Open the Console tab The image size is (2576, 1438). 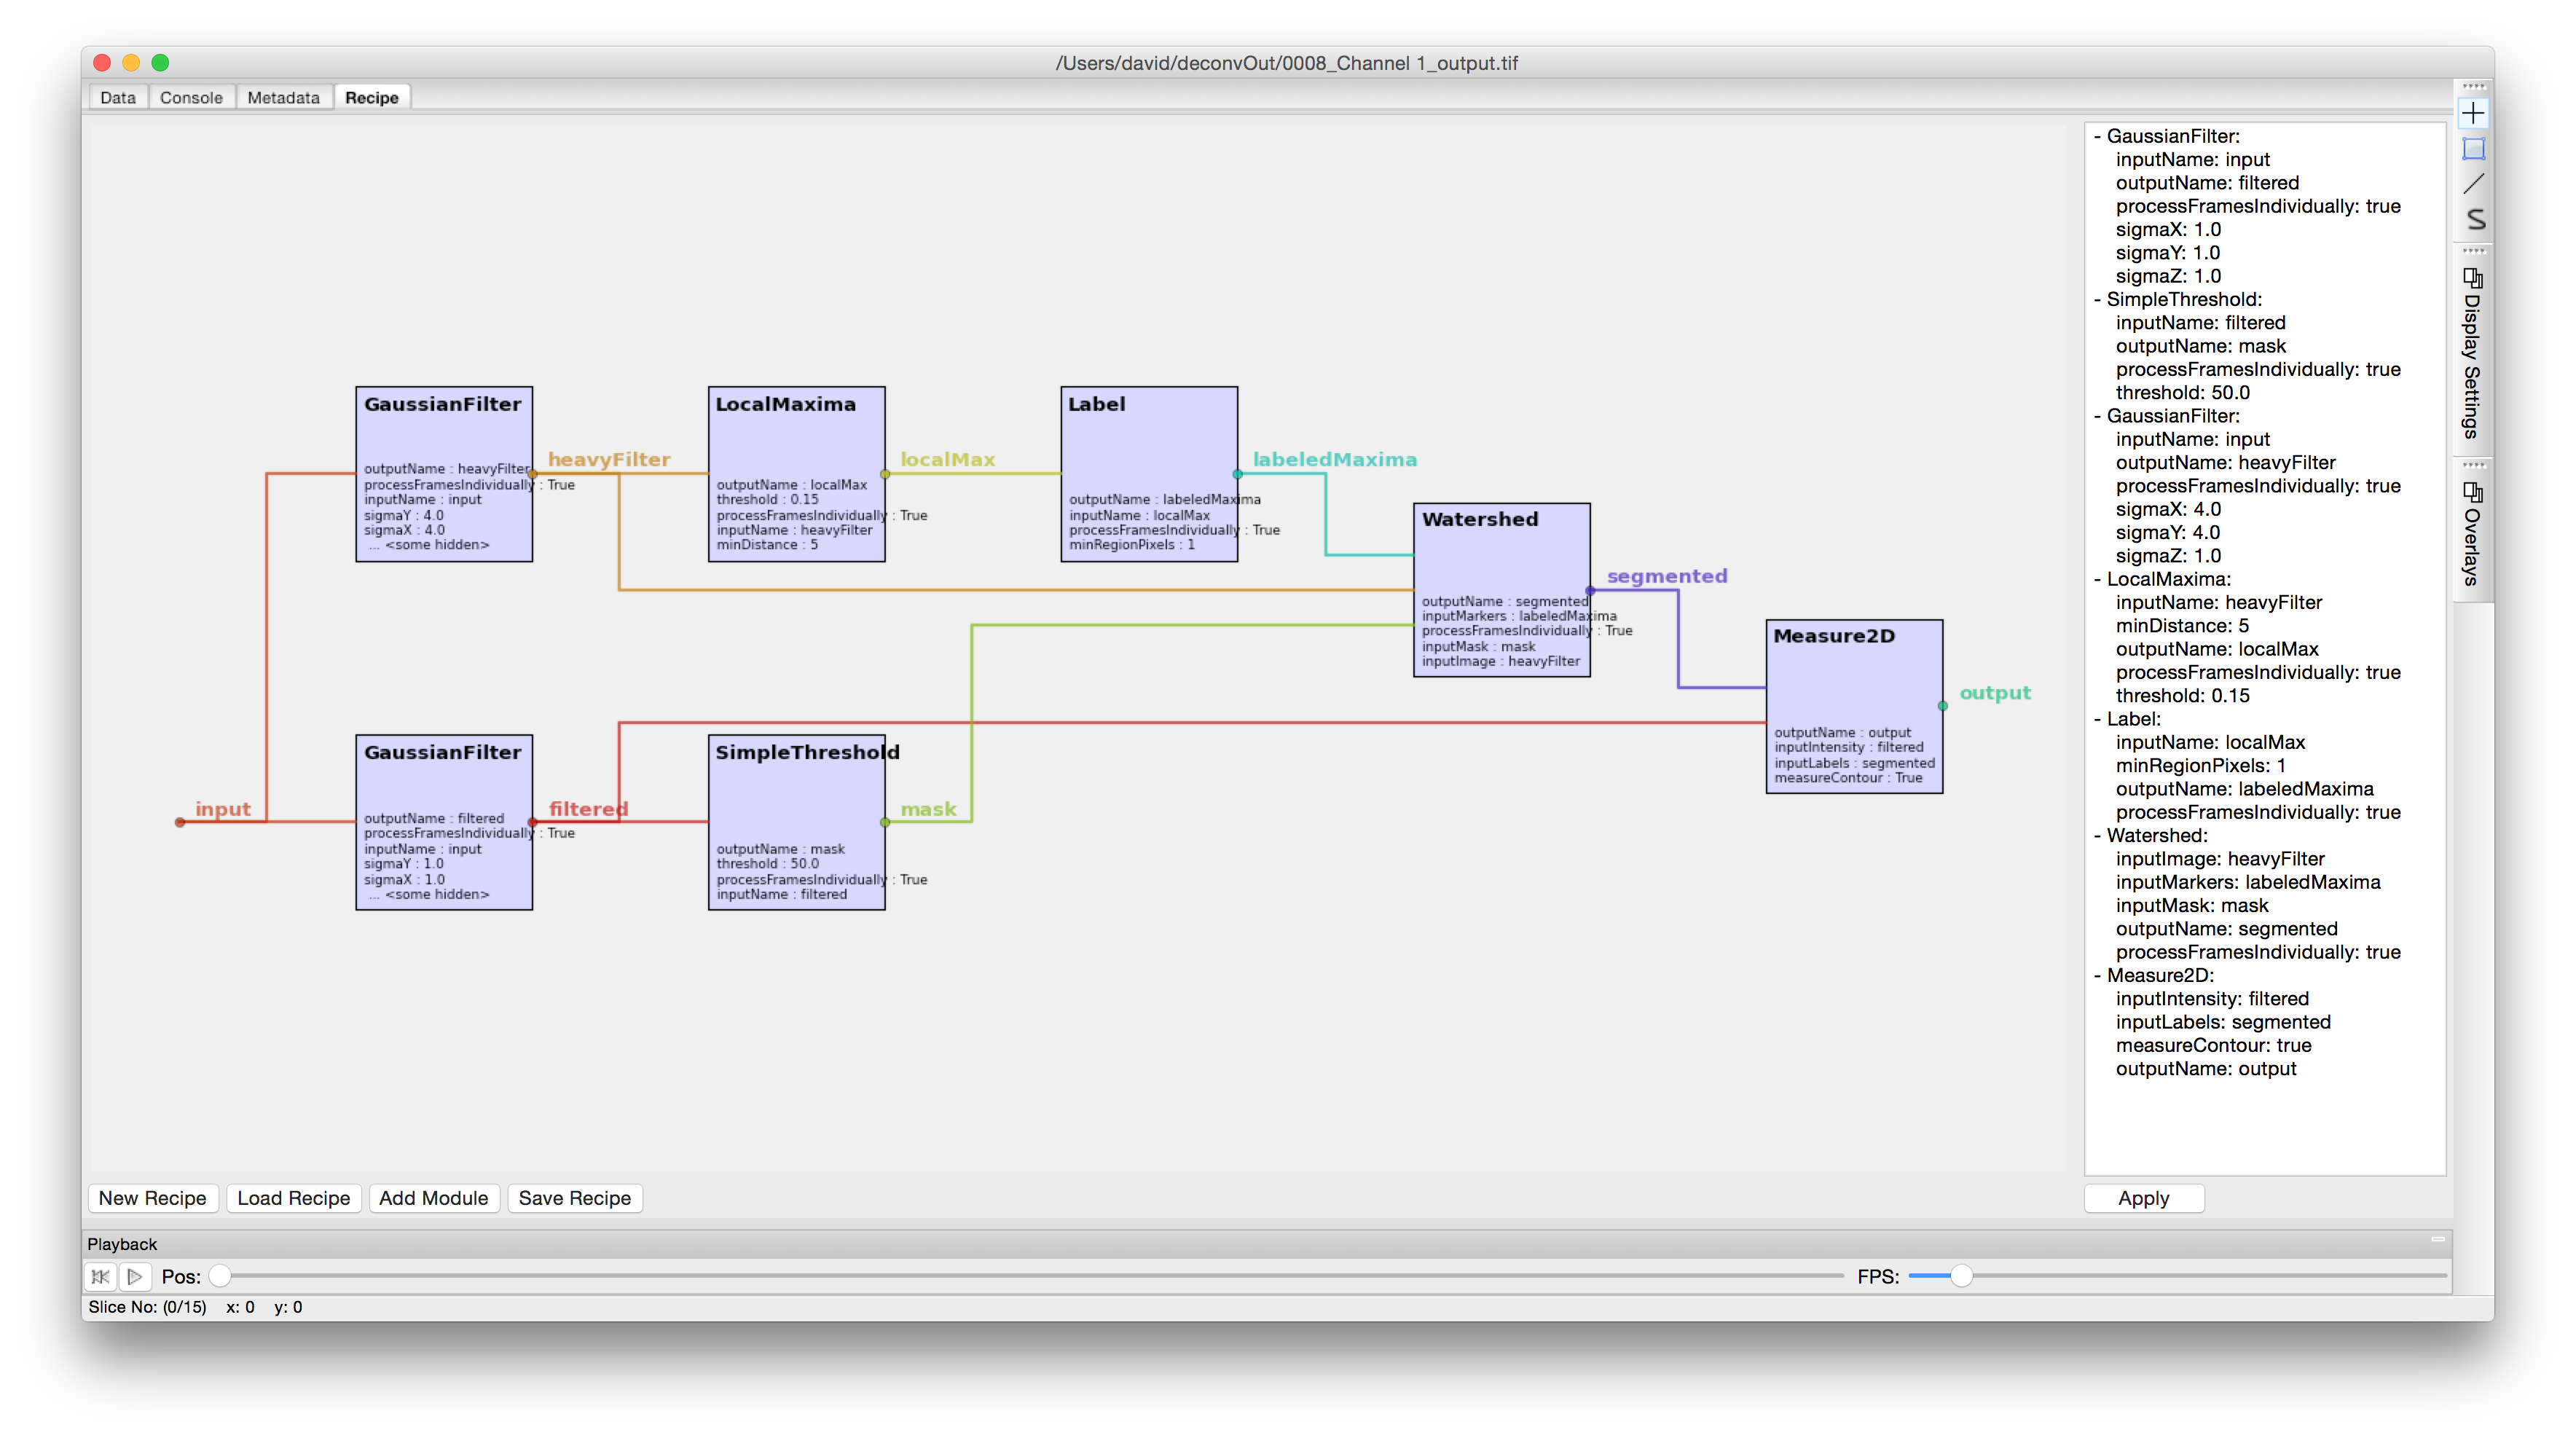click(191, 98)
